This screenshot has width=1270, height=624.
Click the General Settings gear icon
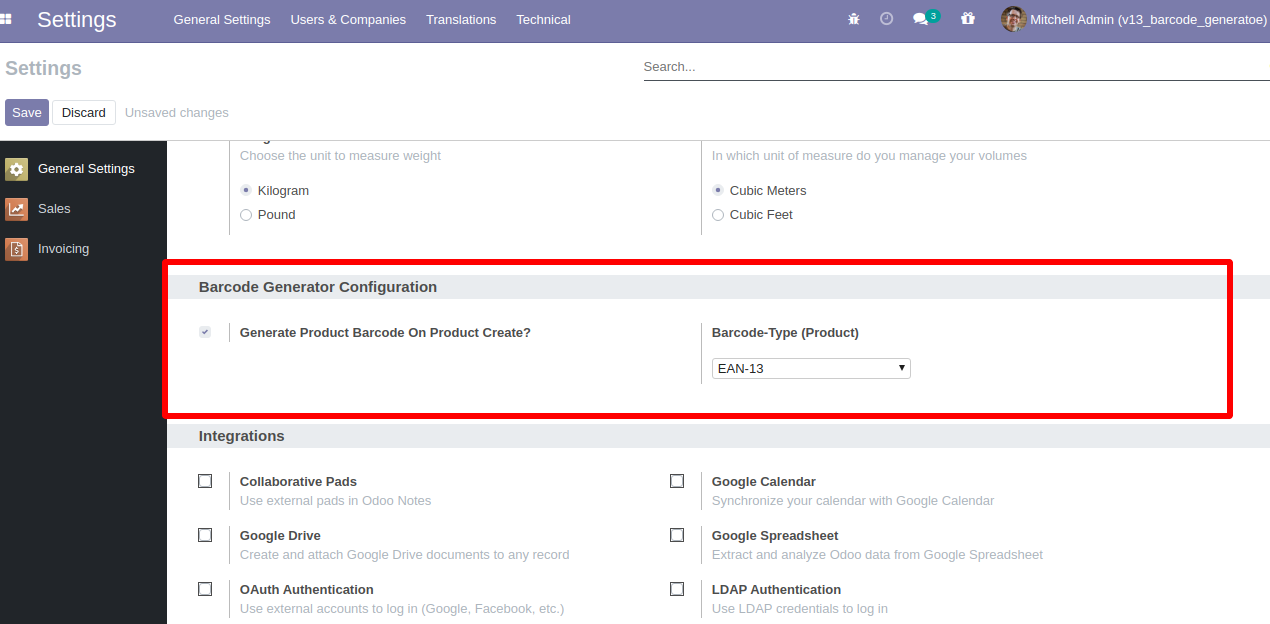[16, 169]
